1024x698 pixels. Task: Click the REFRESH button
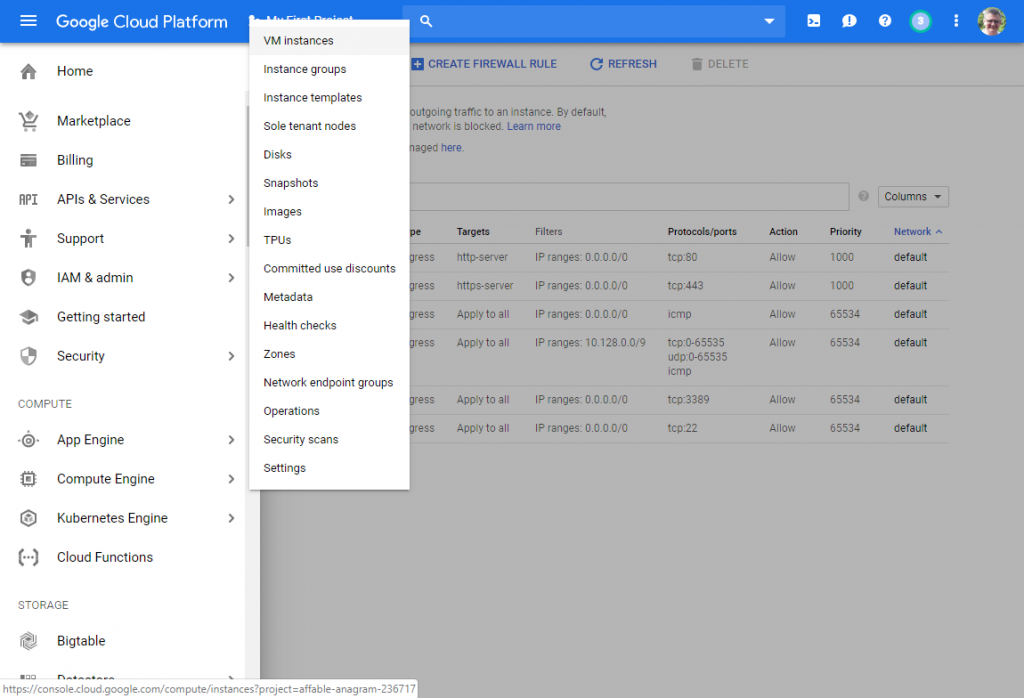[x=624, y=64]
